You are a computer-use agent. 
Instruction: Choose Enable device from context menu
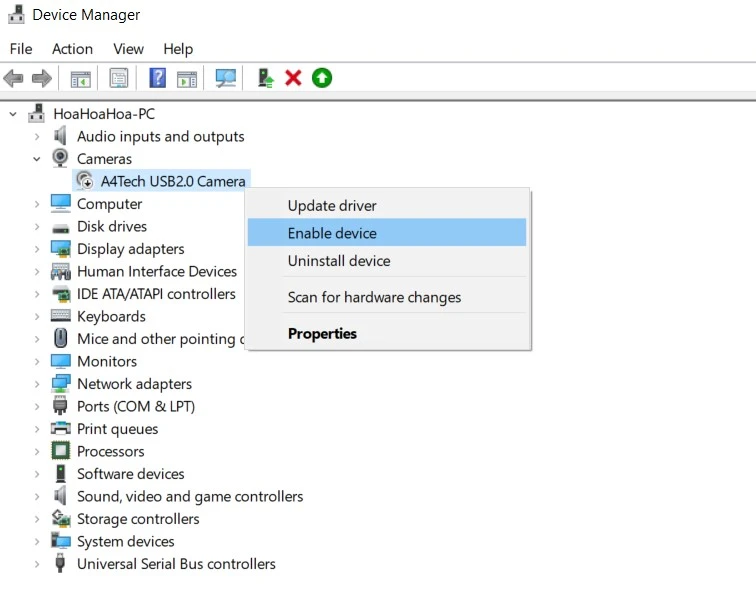[x=332, y=233]
